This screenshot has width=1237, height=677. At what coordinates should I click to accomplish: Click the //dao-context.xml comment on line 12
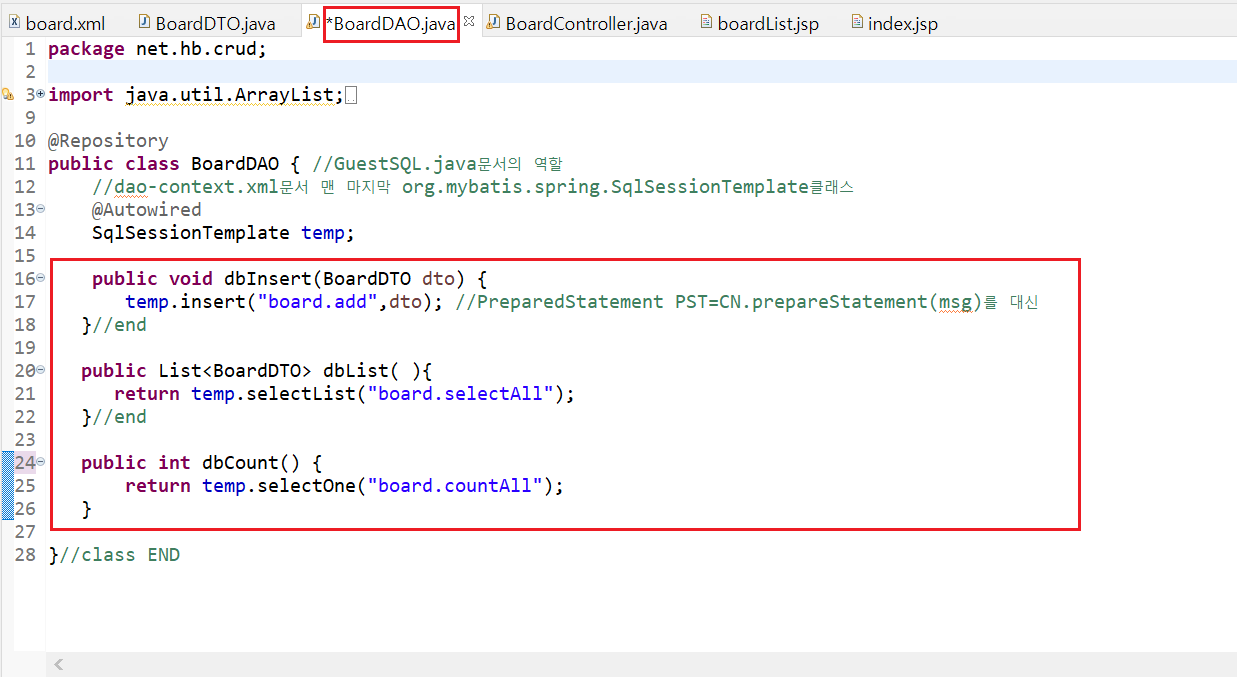click(x=473, y=187)
